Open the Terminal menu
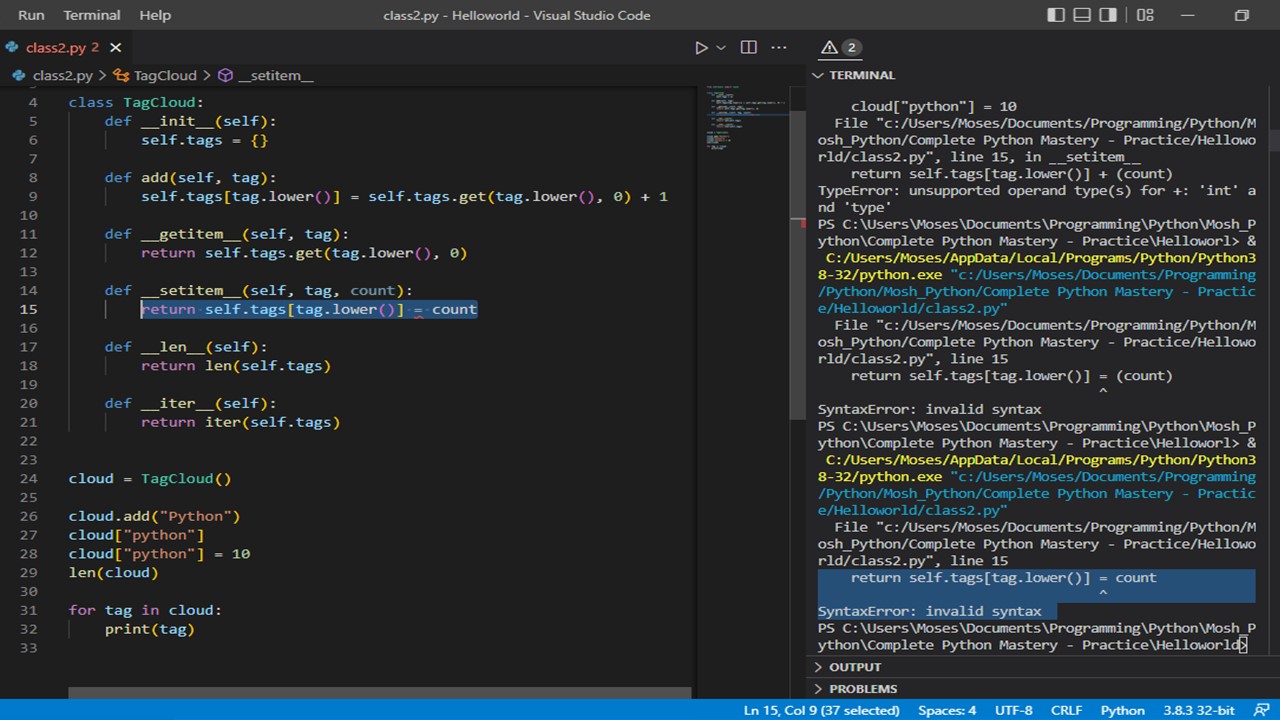1280x720 pixels. coord(91,15)
